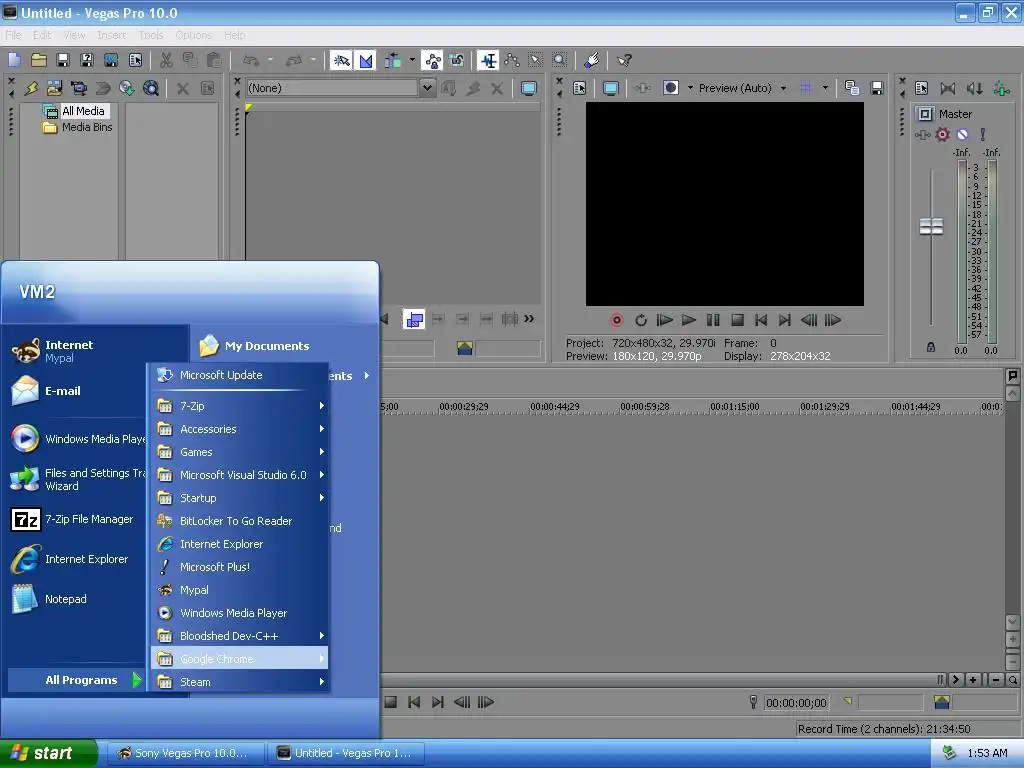1024x768 pixels.
Task: Switch to Sony Vegas Pro 10.0 taskbar button
Action: (185, 753)
